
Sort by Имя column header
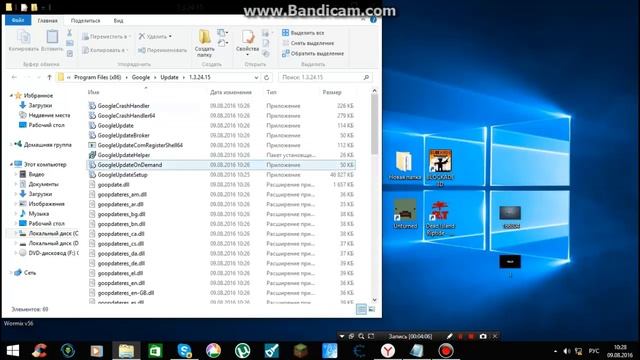pos(94,92)
